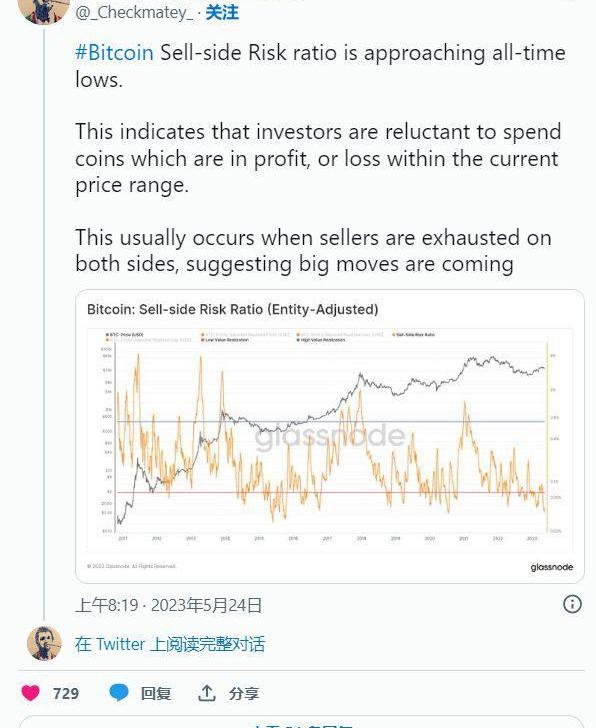The width and height of the screenshot is (596, 728).
Task: Click the blue reply speech bubble icon
Action: click(x=119, y=693)
